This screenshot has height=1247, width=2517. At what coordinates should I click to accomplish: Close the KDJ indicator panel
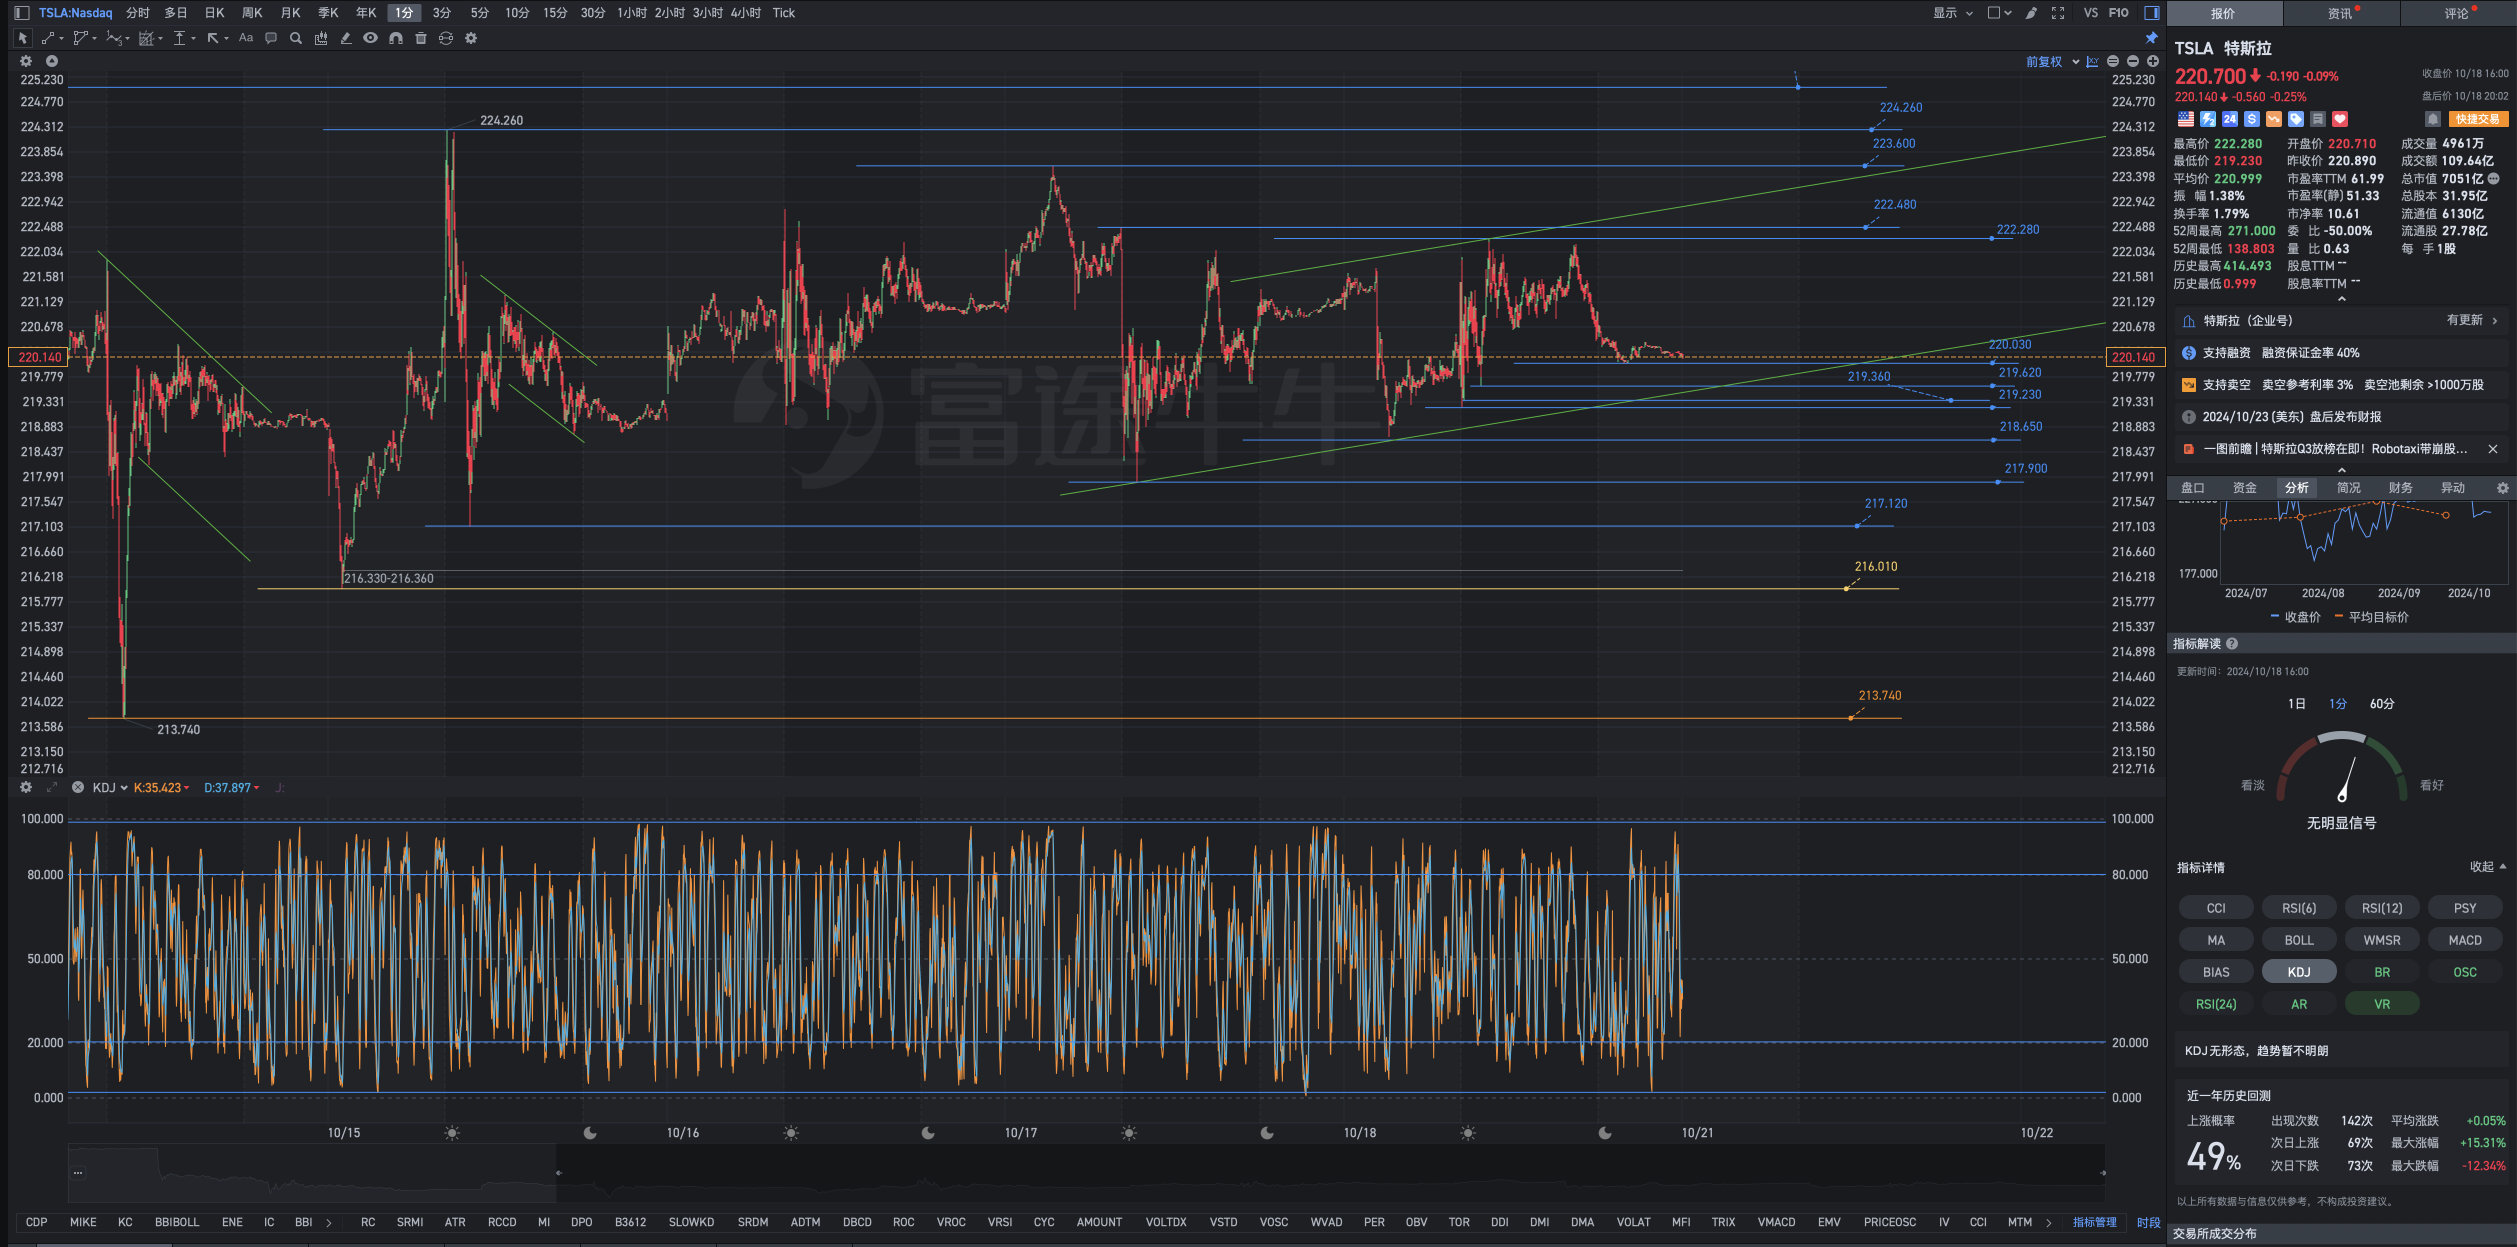(x=77, y=788)
